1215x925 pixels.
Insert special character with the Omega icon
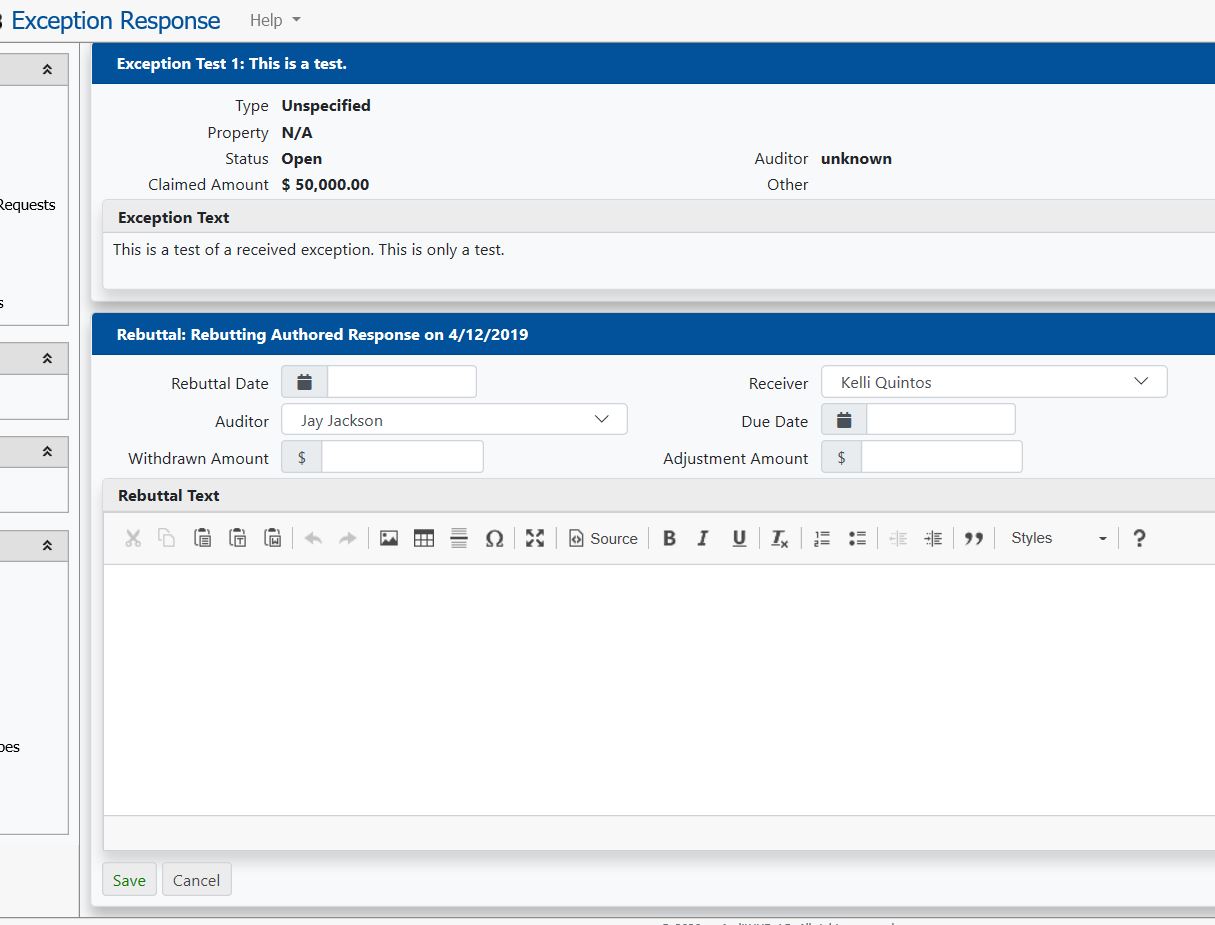click(494, 538)
